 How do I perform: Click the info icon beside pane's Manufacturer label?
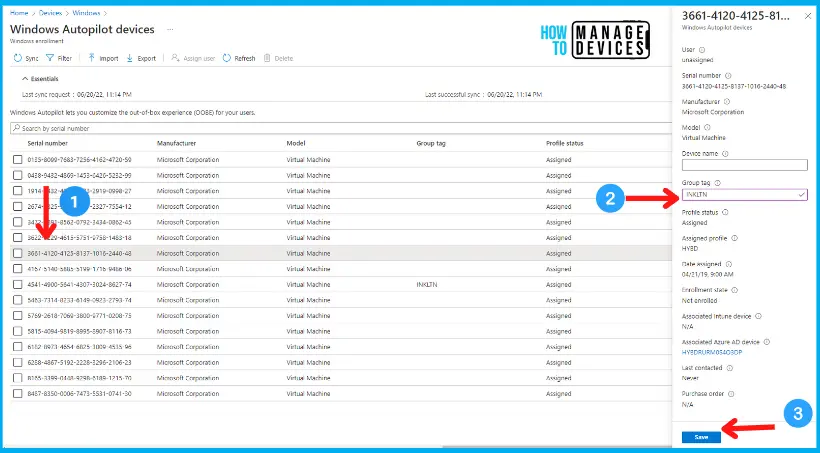coord(726,101)
